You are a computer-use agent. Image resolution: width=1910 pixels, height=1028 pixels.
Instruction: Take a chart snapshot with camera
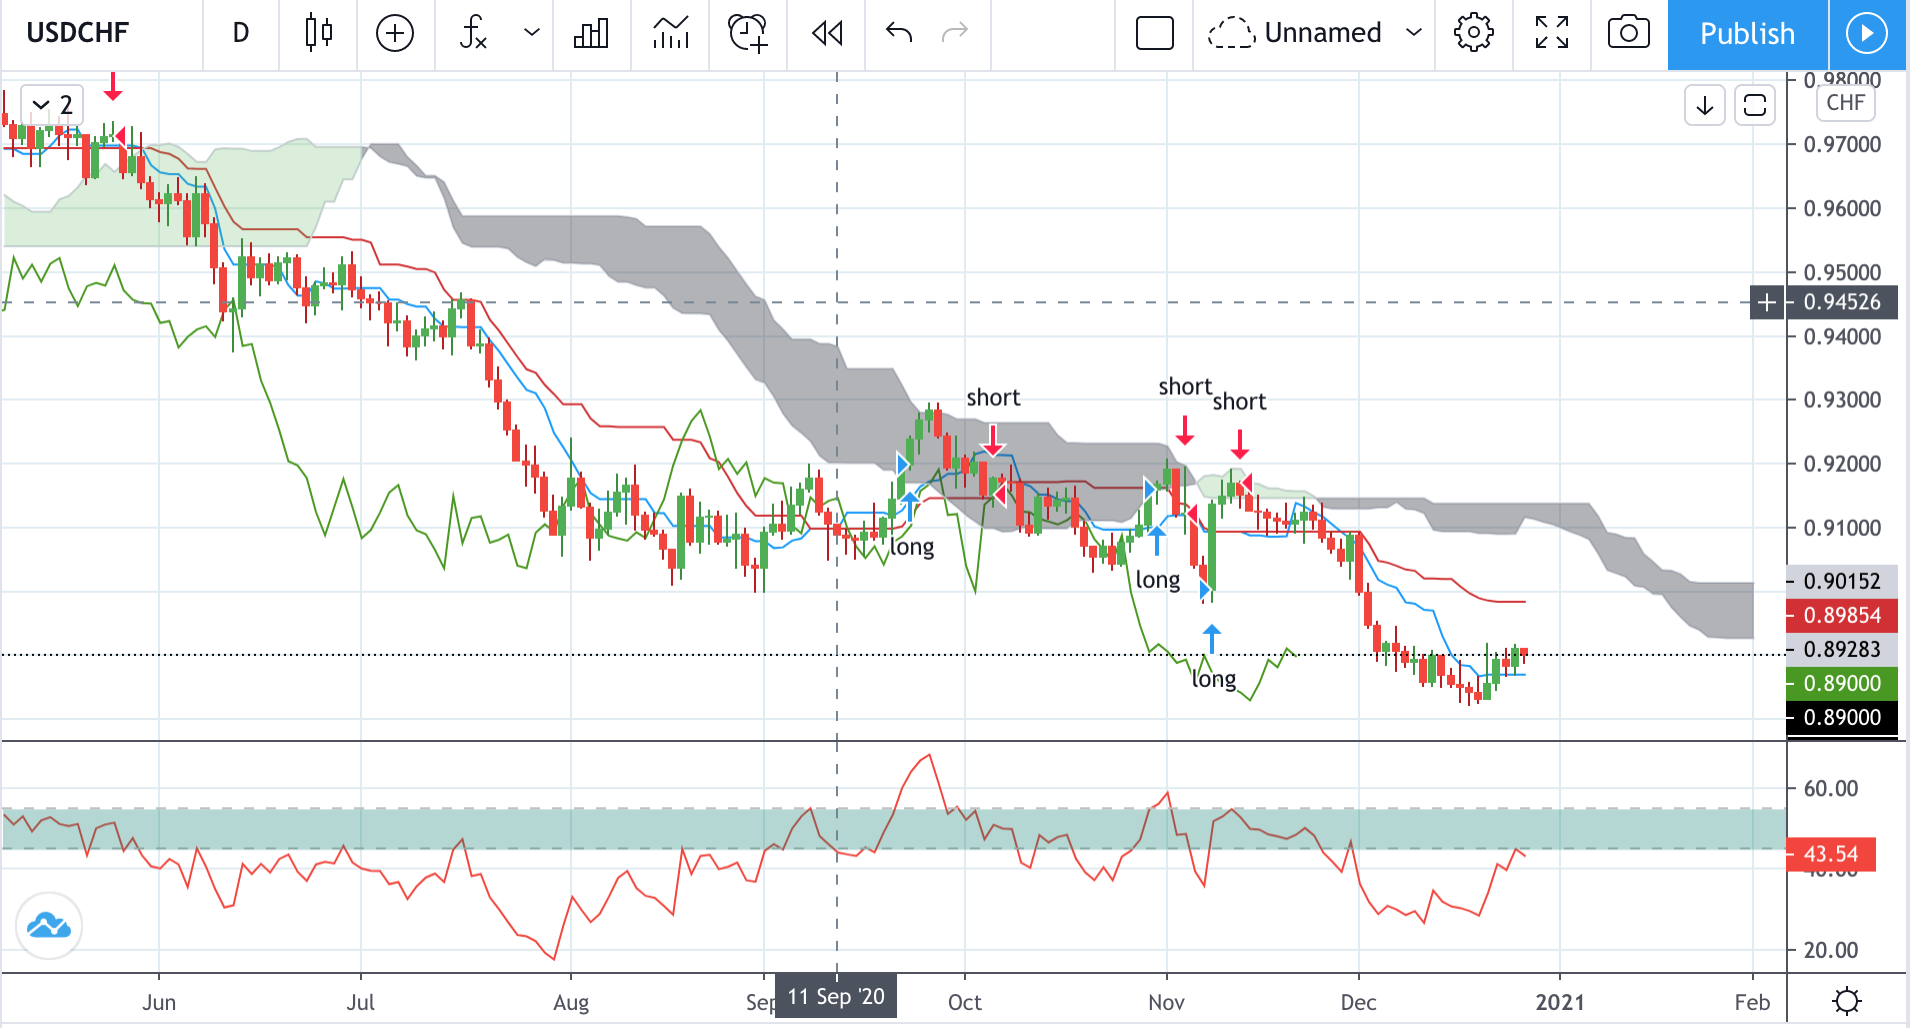(x=1629, y=33)
